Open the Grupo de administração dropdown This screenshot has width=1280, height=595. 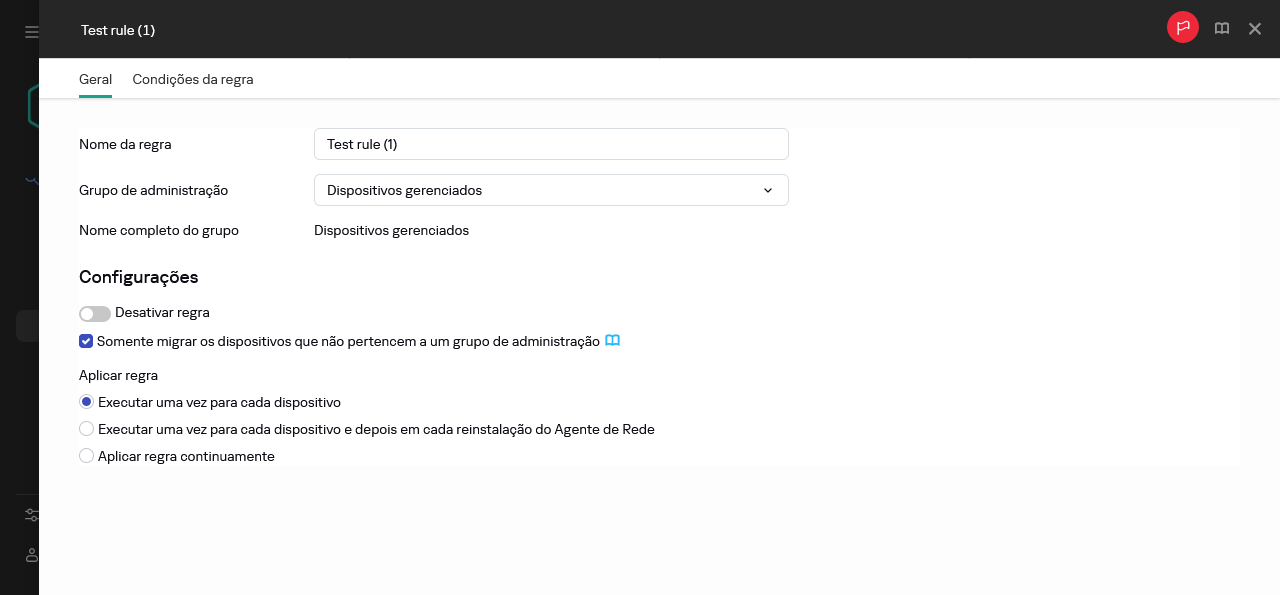pyautogui.click(x=550, y=190)
